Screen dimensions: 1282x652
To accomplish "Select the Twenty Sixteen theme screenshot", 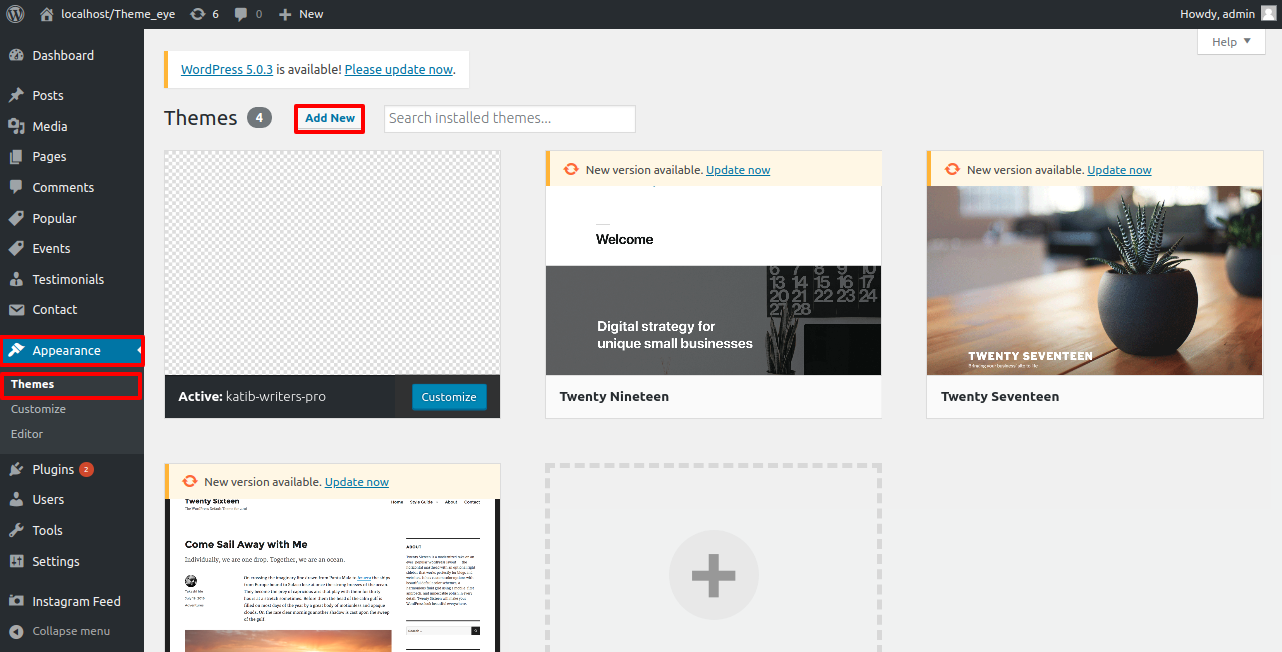I will coord(332,575).
